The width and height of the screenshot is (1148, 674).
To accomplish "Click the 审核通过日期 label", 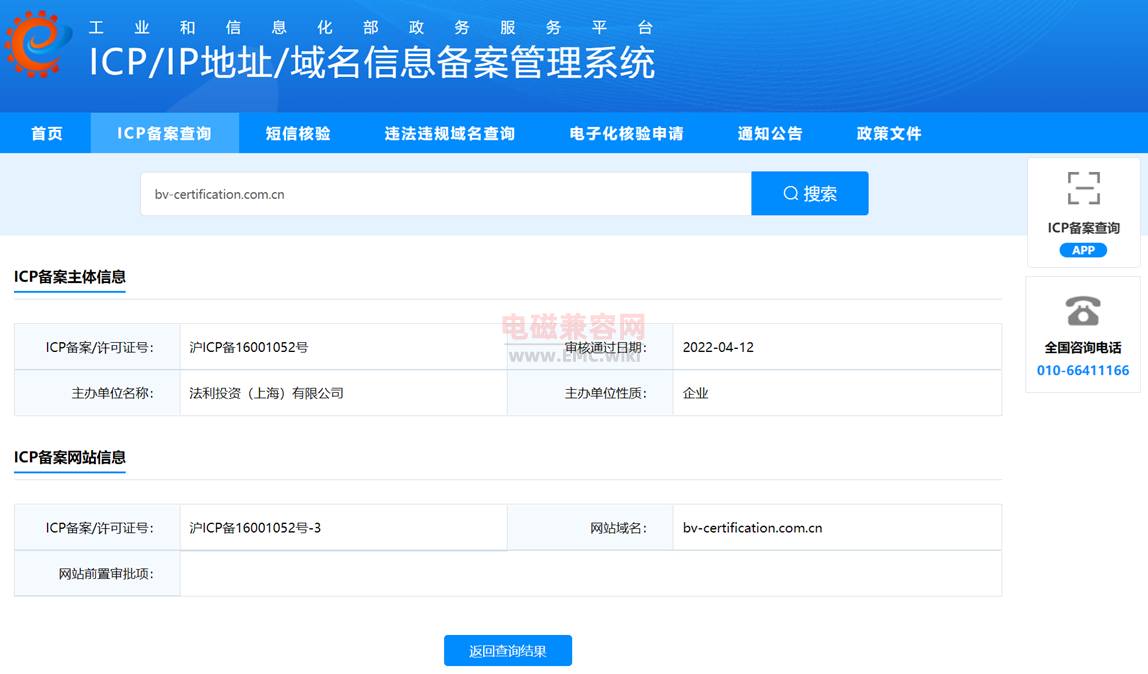I will tap(605, 348).
